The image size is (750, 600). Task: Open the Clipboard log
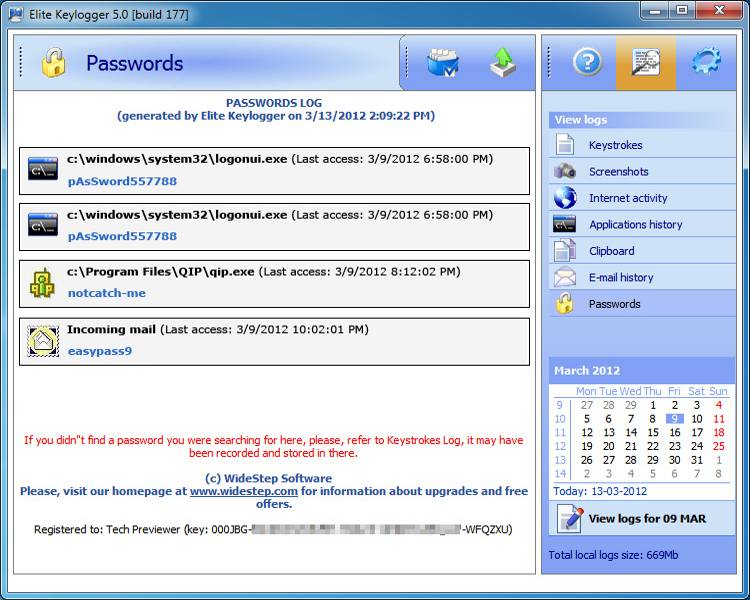point(611,251)
